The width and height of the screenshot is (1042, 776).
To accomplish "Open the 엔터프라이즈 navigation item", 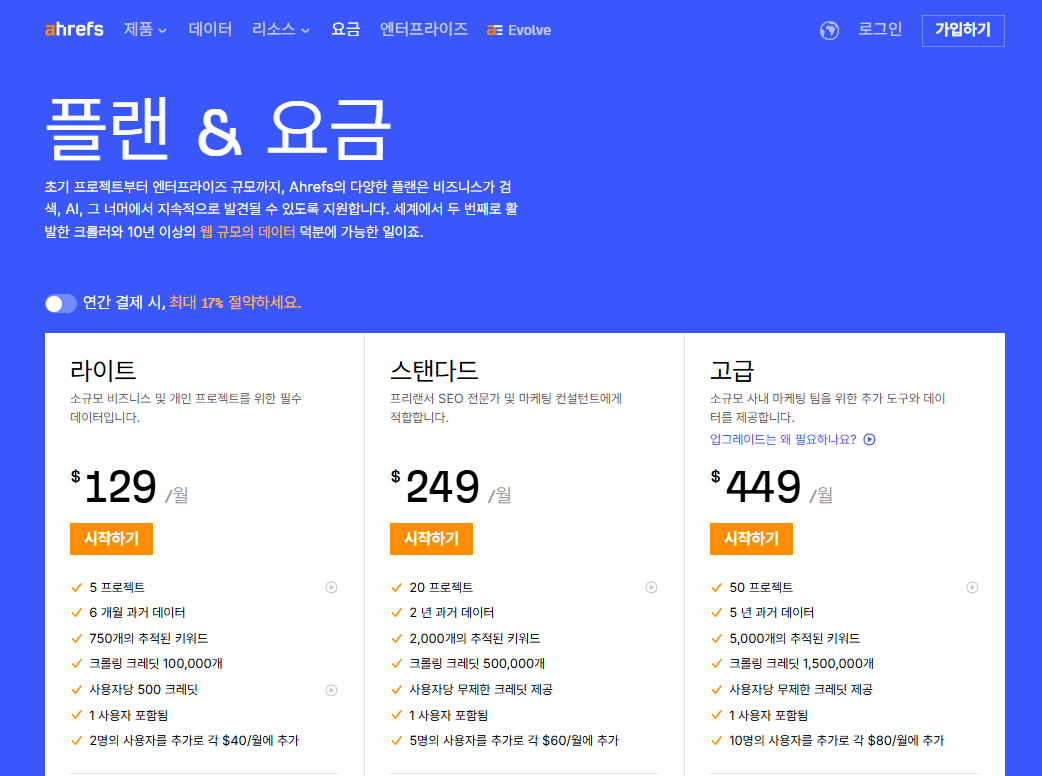I will pos(423,30).
